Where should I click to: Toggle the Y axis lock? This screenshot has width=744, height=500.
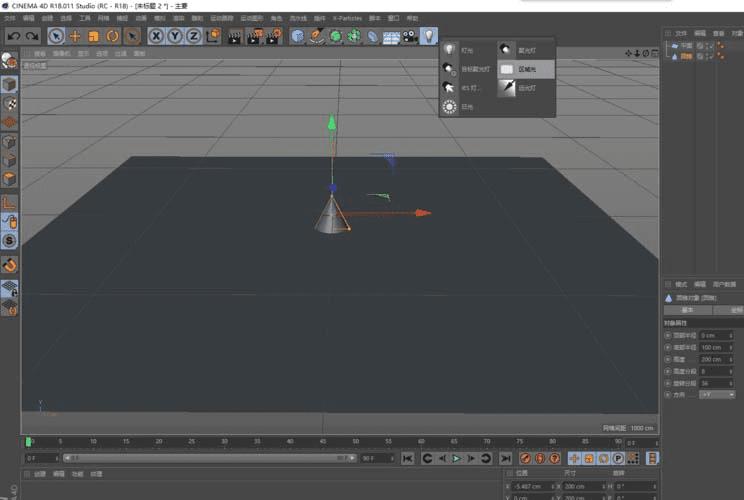175,36
